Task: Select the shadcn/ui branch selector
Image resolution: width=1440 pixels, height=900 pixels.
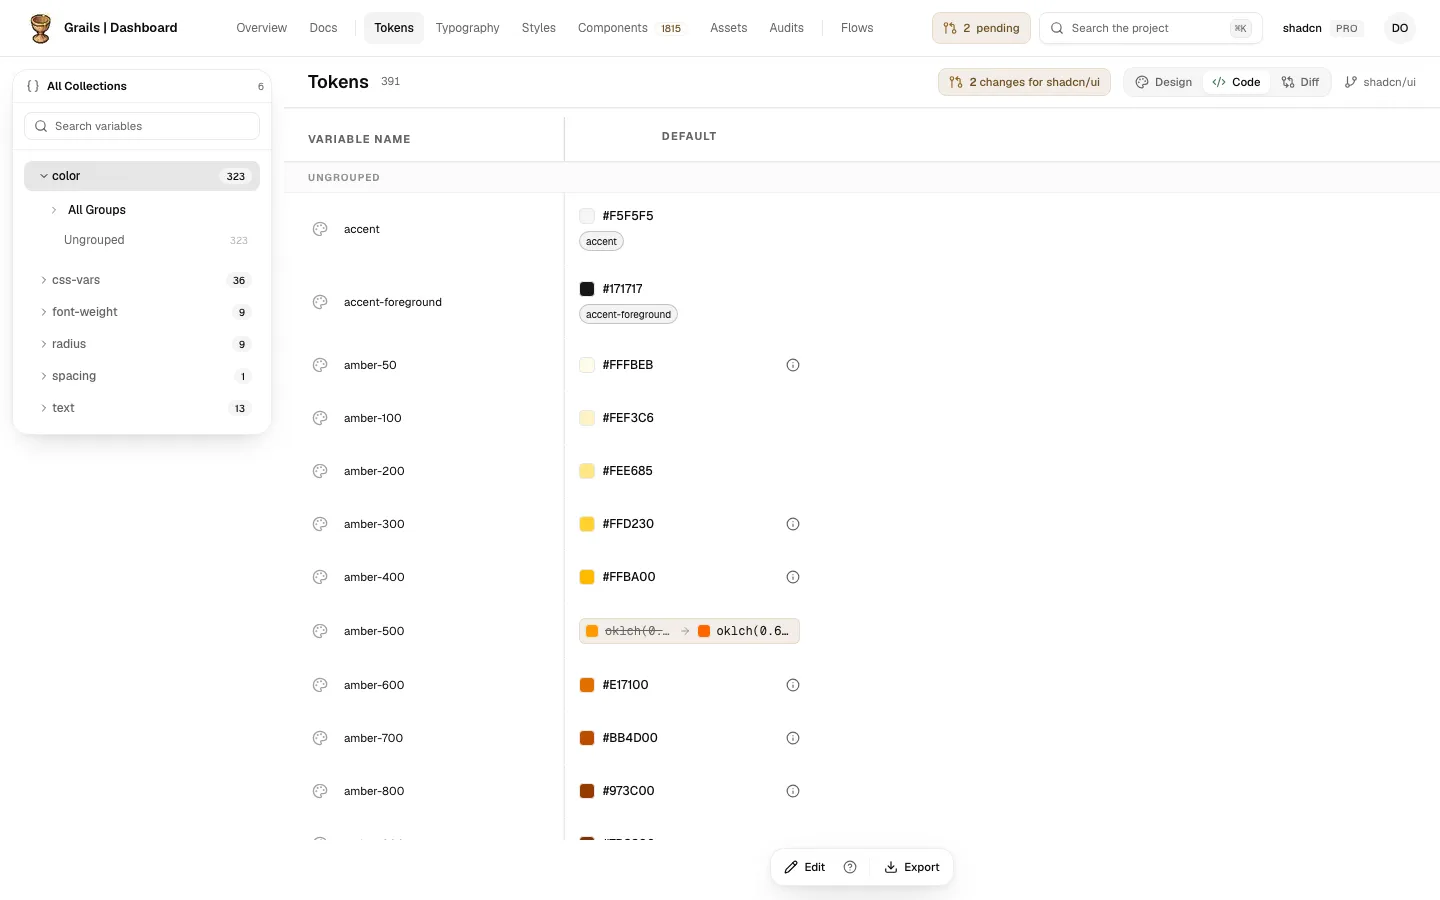Action: (x=1380, y=82)
